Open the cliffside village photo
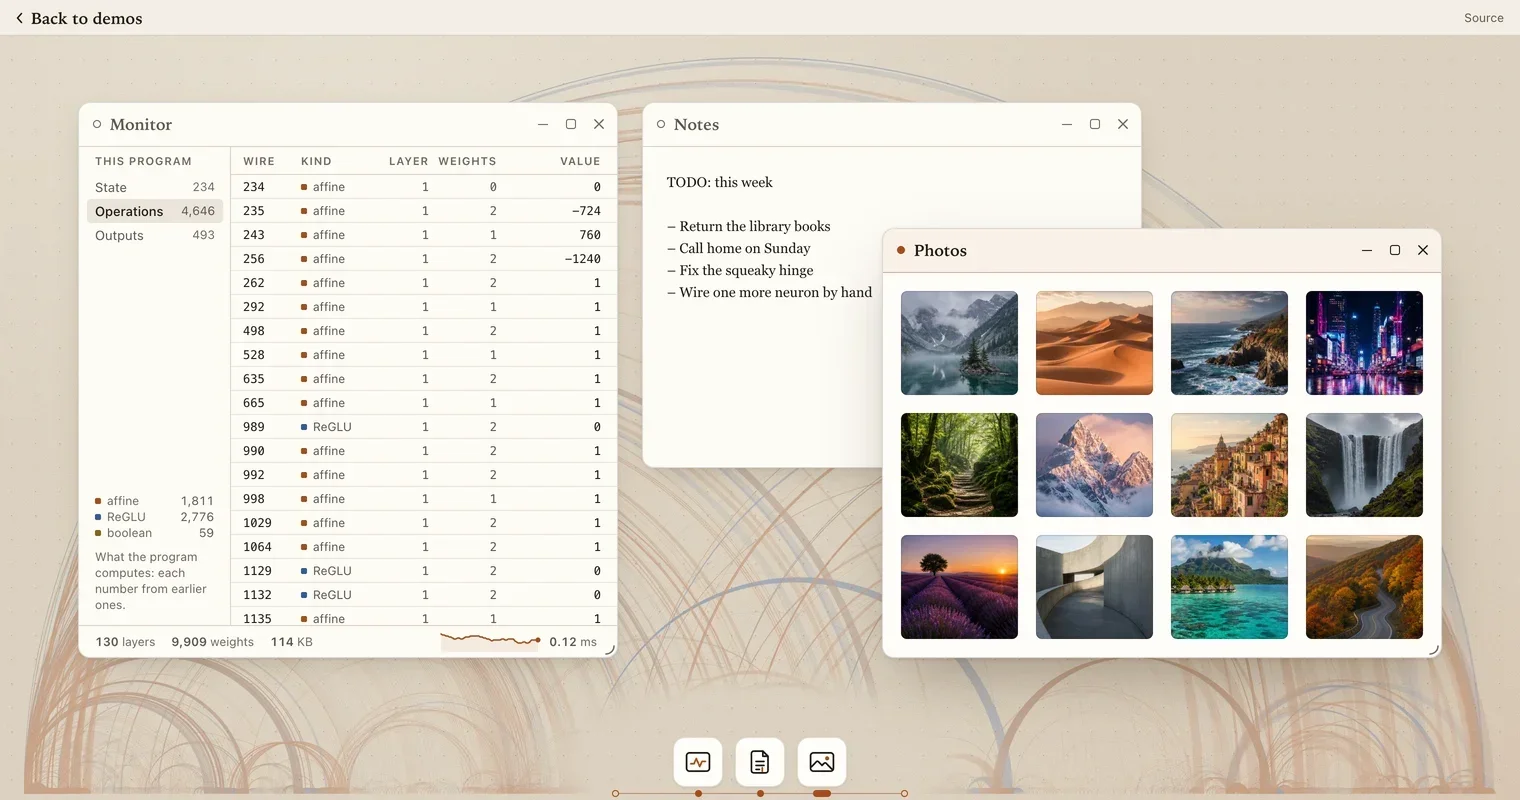 [1229, 465]
